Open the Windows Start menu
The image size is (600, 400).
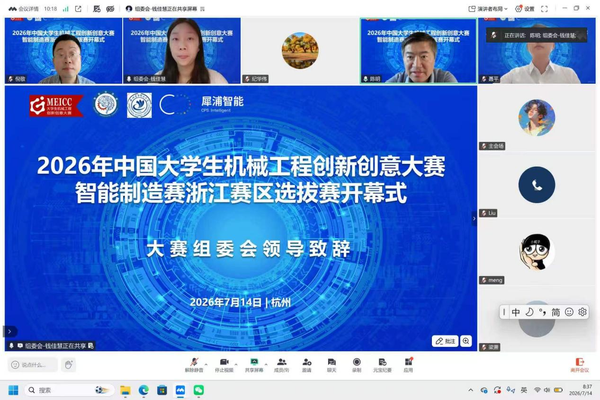pyautogui.click(x=13, y=390)
